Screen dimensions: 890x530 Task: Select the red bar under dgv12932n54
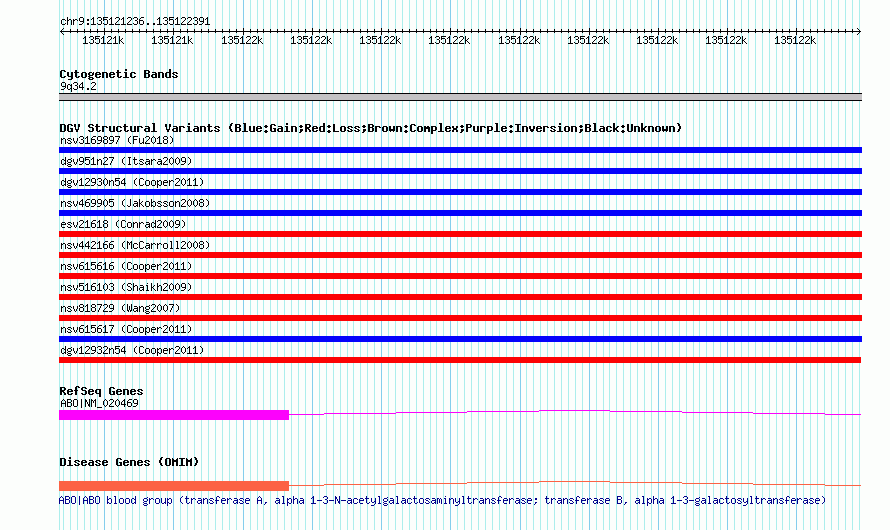pyautogui.click(x=460, y=360)
